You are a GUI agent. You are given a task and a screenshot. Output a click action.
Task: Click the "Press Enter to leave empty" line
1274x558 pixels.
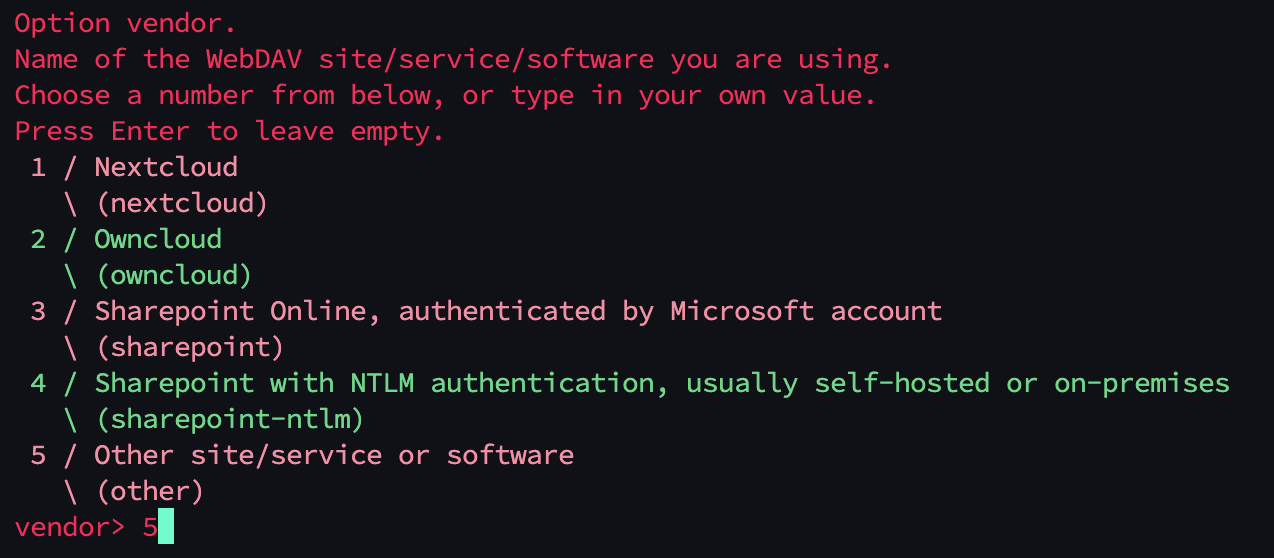tap(229, 131)
